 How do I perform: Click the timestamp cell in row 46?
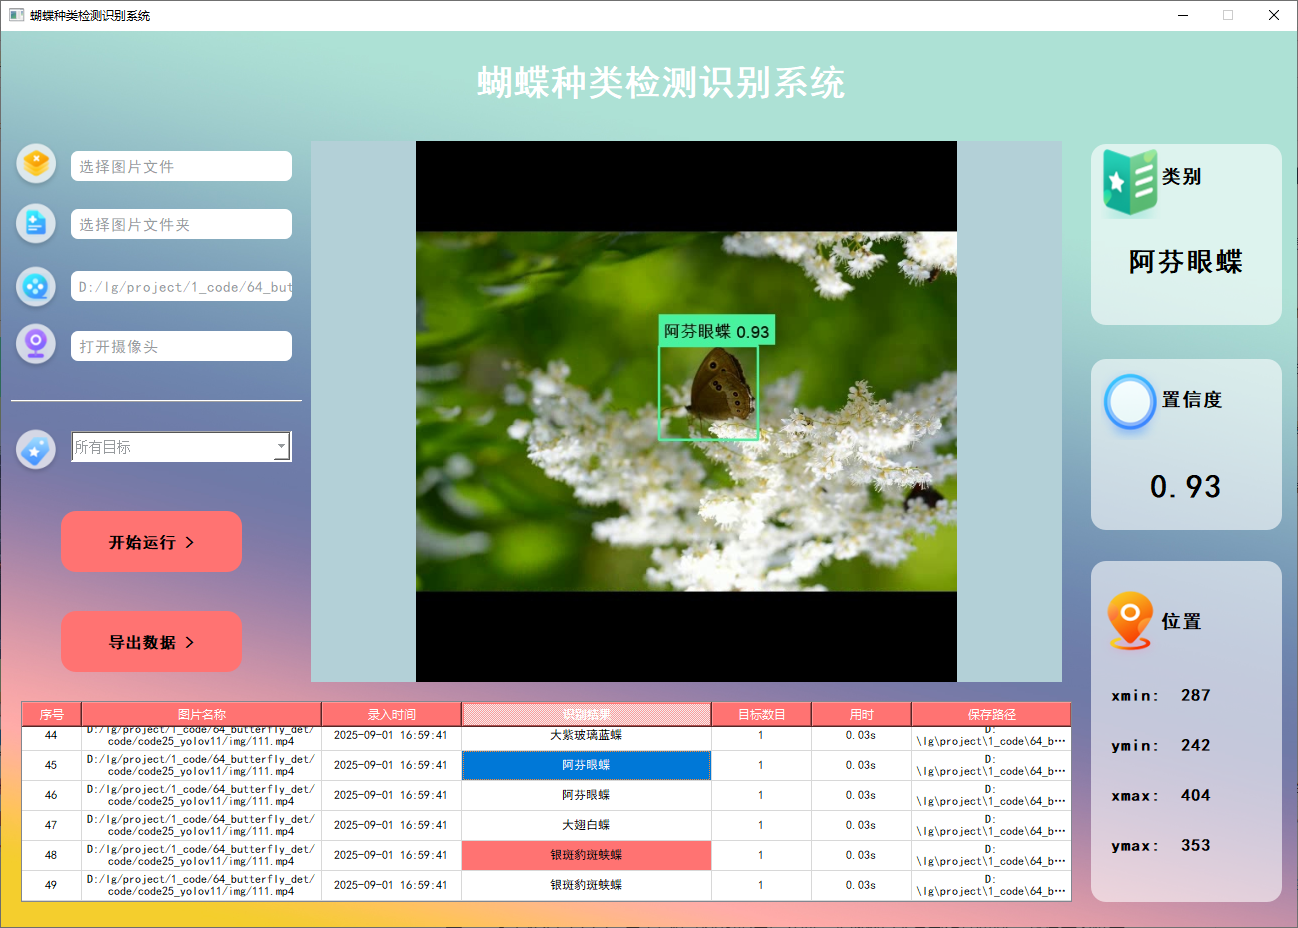(x=391, y=795)
